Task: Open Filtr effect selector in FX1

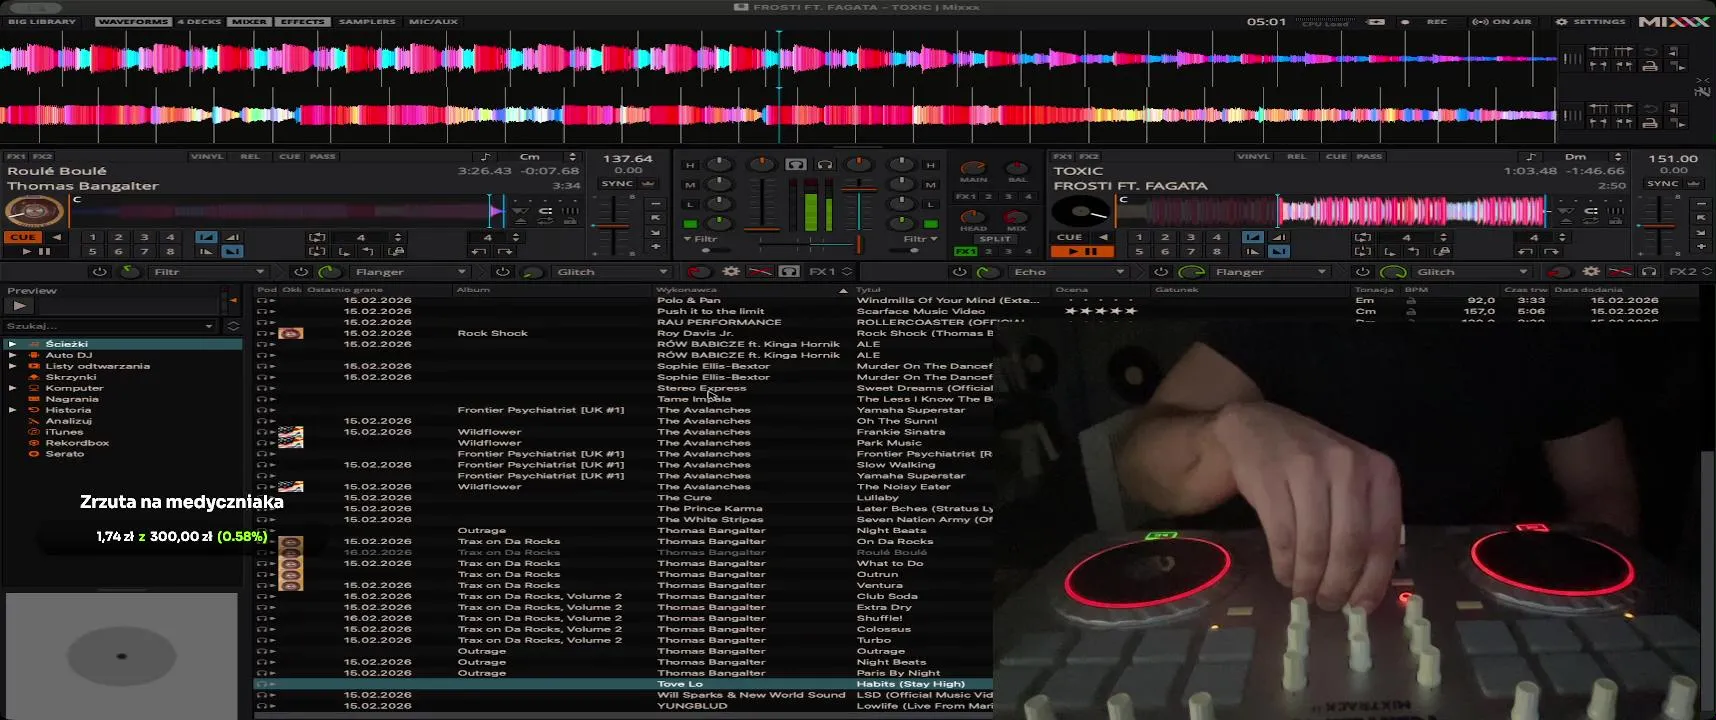Action: coord(208,272)
